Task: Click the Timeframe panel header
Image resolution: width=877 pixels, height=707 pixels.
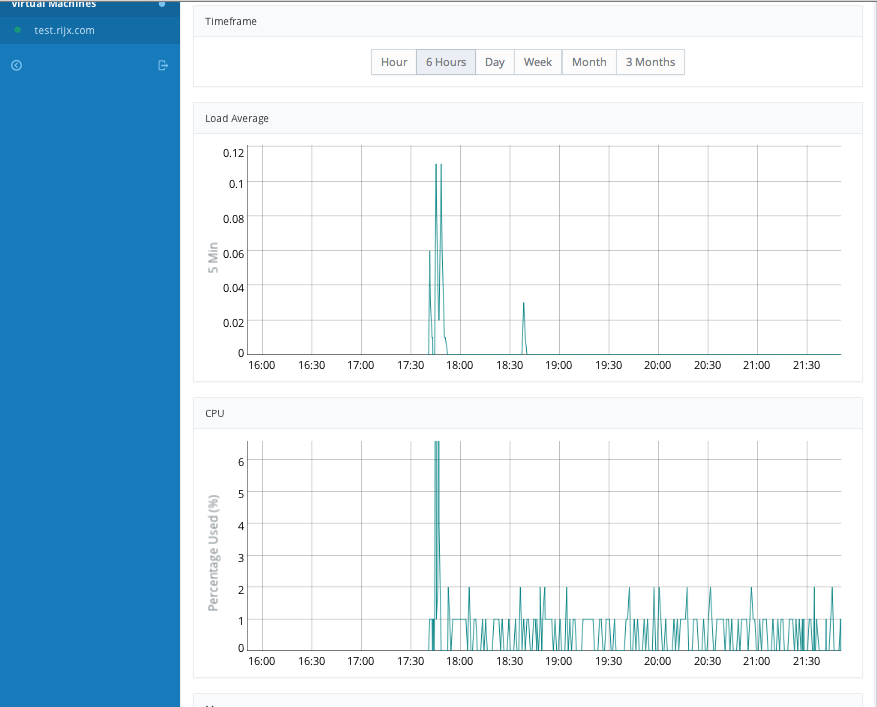Action: (x=527, y=21)
